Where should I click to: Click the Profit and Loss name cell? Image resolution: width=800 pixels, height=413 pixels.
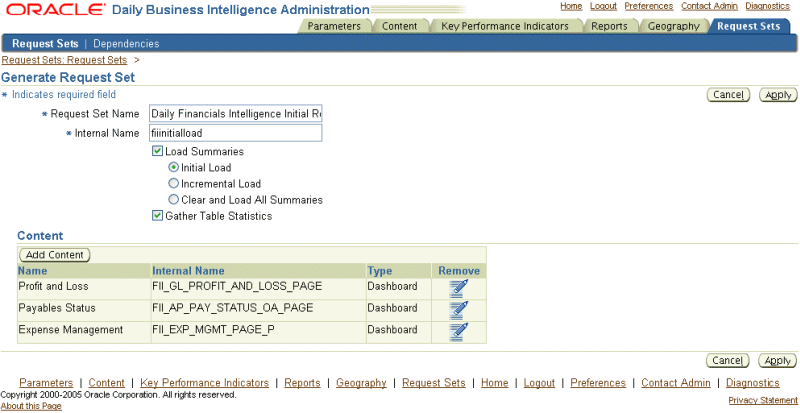tap(53, 286)
